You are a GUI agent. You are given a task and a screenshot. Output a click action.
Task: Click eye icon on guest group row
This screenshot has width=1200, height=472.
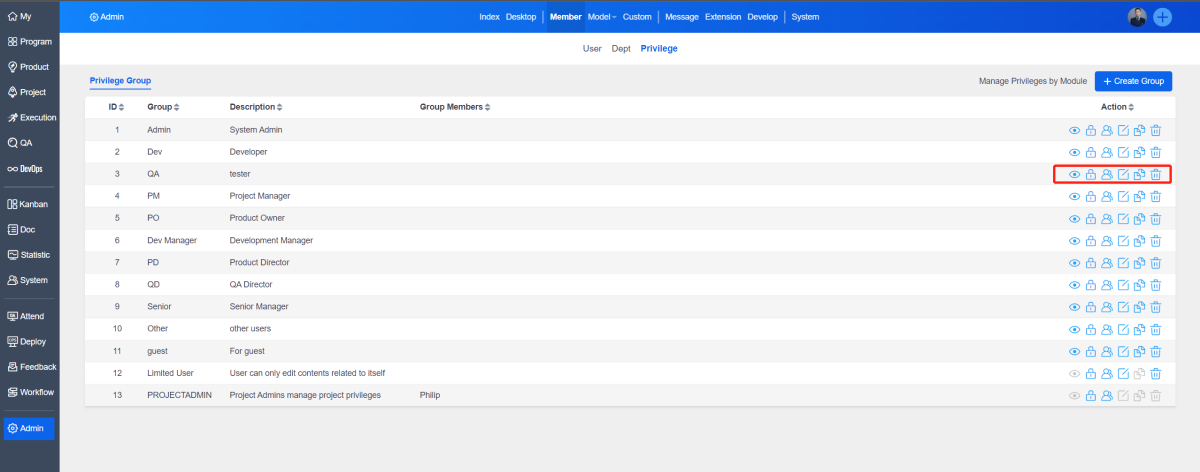(x=1075, y=351)
